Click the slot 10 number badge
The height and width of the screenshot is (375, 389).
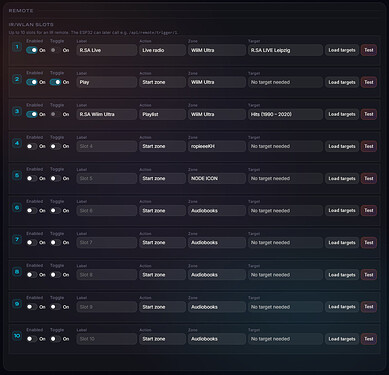tap(17, 336)
